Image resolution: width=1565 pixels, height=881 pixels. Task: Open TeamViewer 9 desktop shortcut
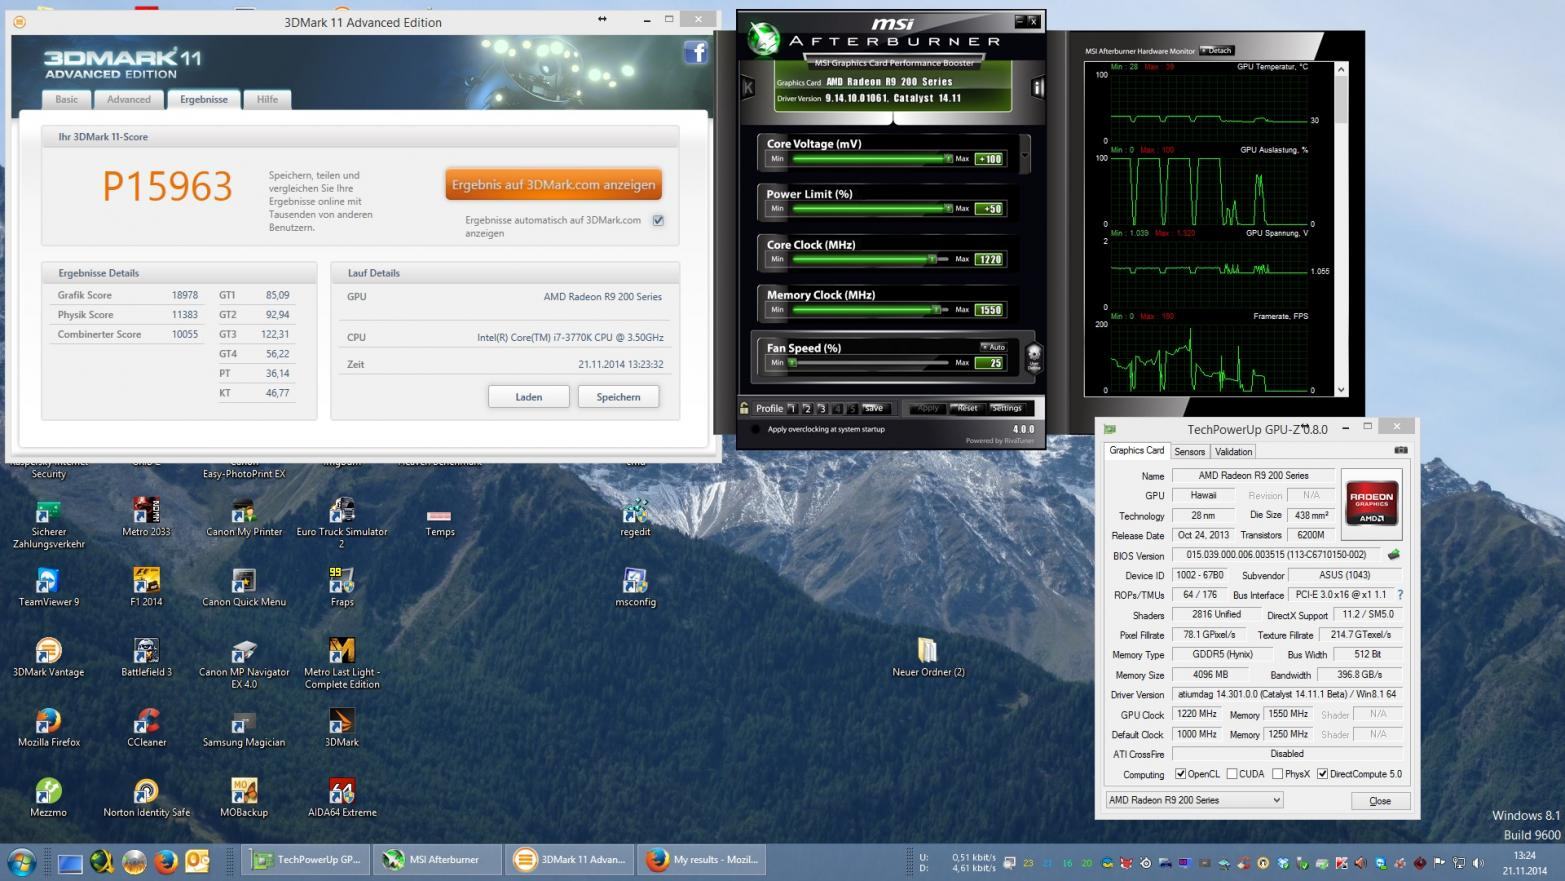click(x=48, y=587)
